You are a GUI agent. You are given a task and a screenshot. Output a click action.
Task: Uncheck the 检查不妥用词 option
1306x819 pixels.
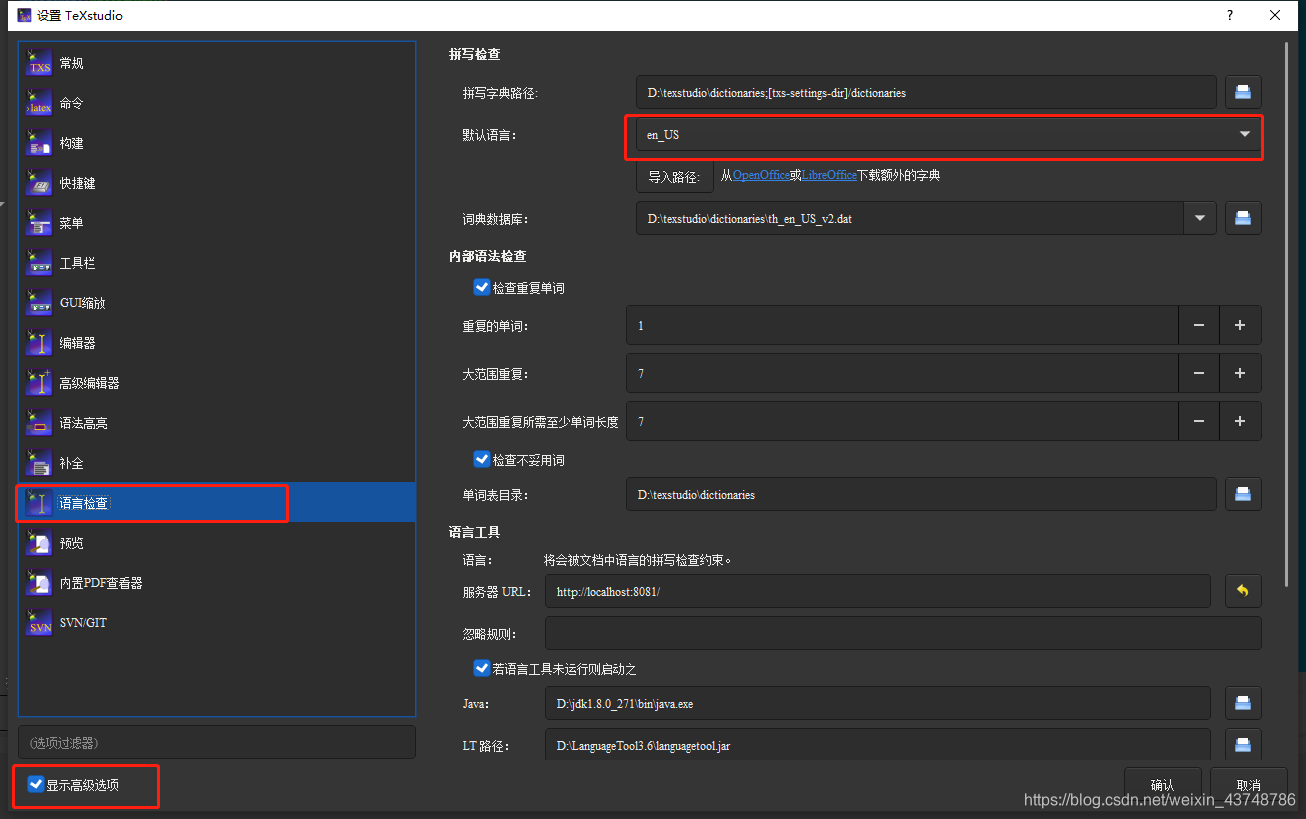482,459
